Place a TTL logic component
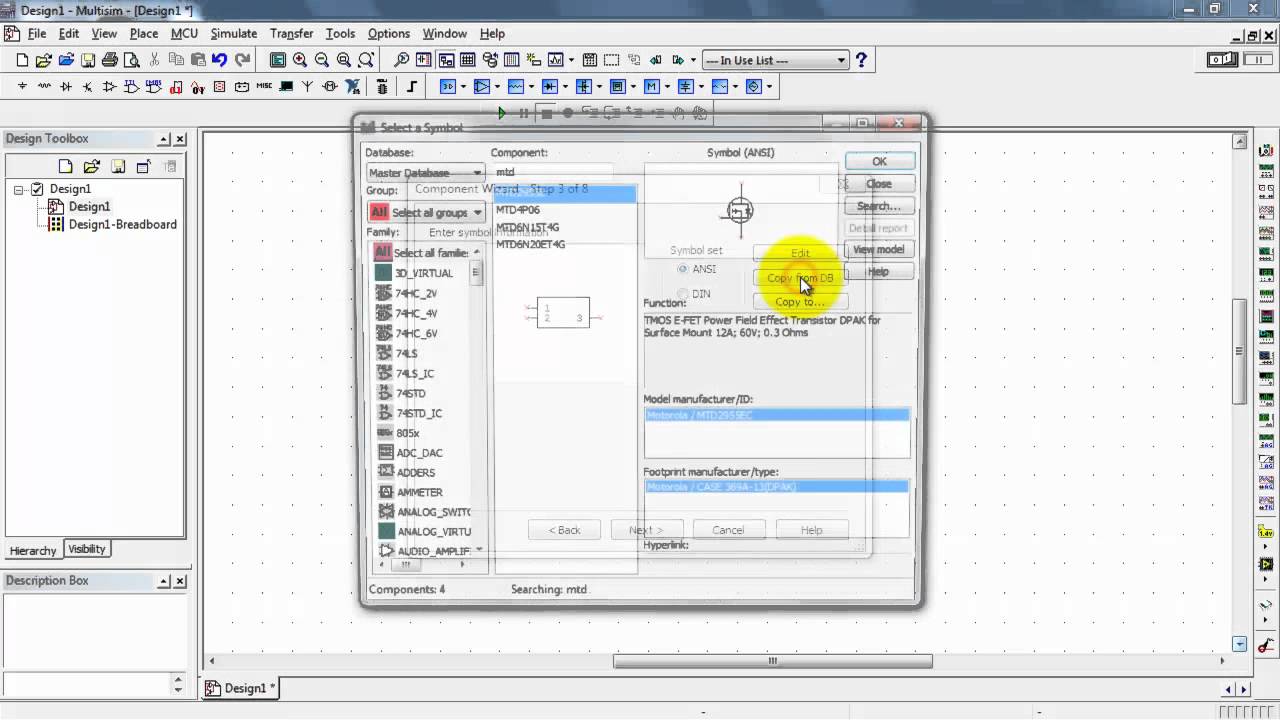 coord(132,87)
